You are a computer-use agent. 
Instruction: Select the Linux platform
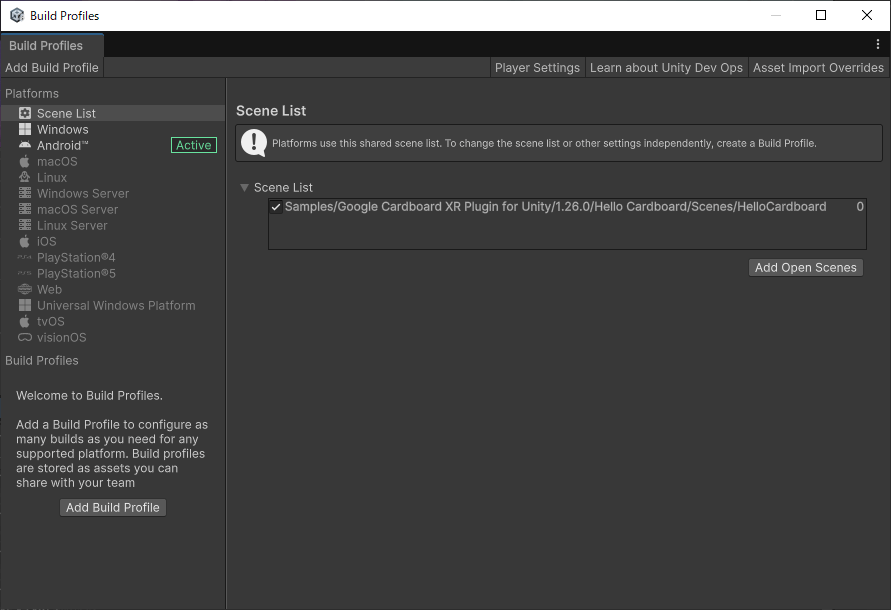pyautogui.click(x=113, y=177)
